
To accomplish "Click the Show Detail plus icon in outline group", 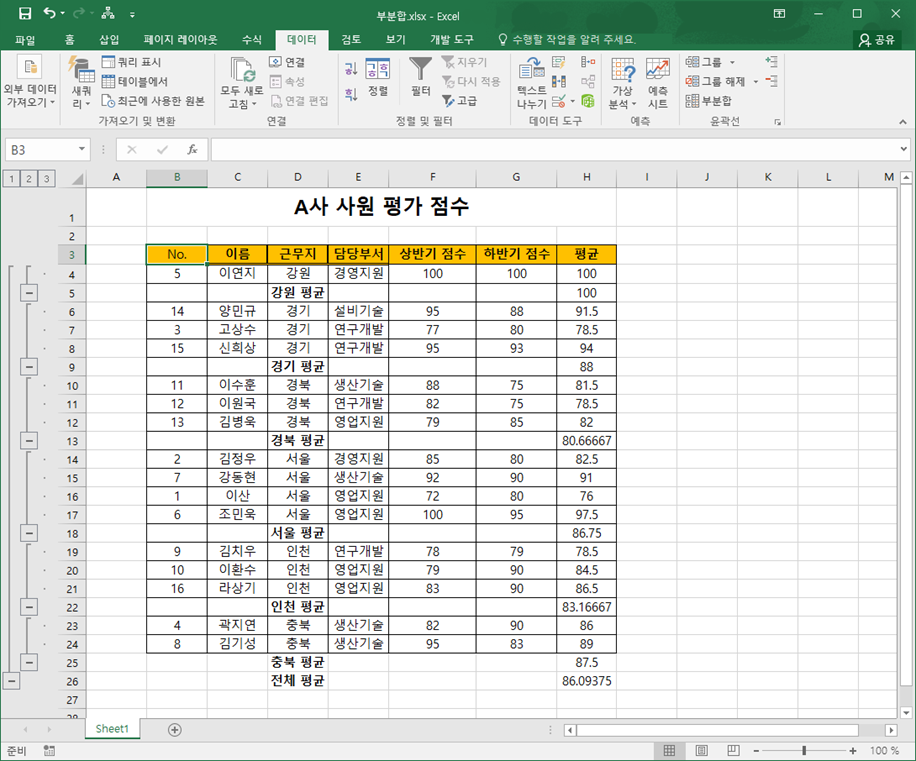I will click(771, 61).
